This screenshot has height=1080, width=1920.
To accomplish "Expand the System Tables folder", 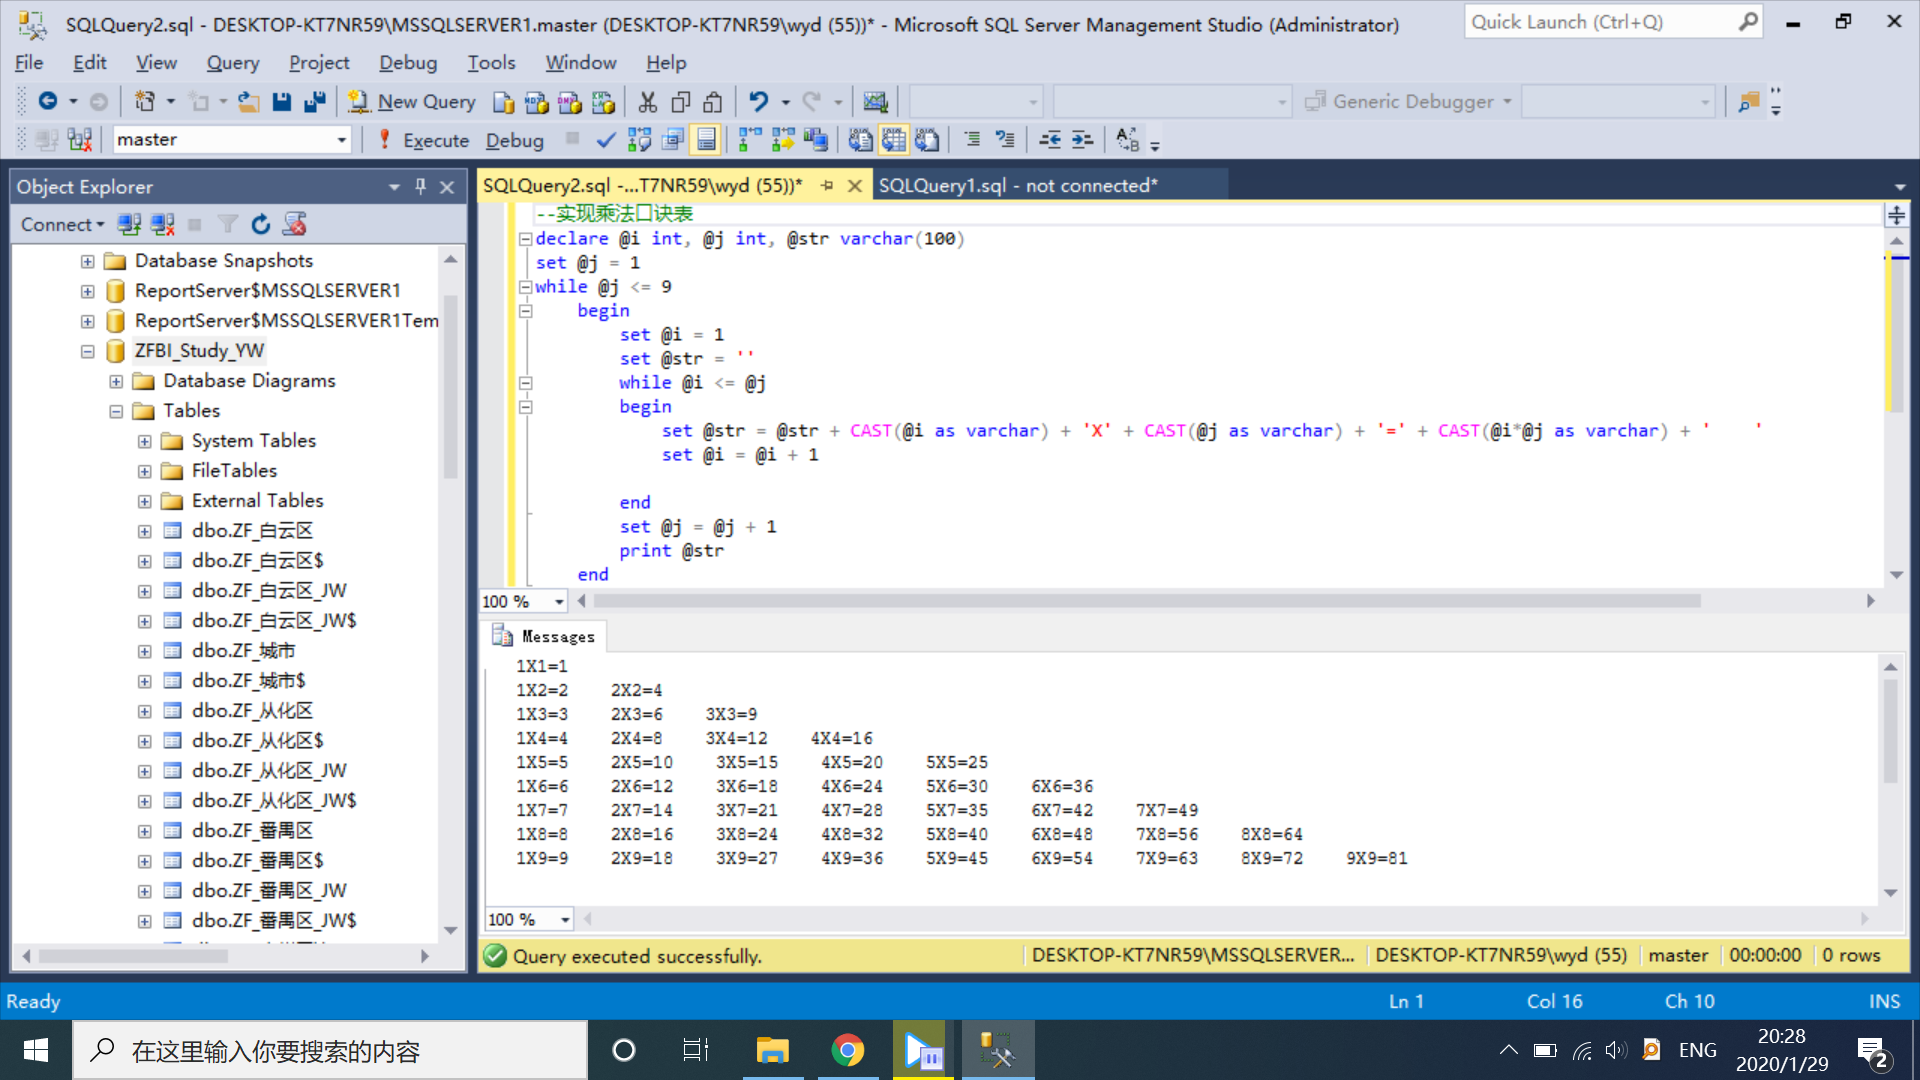I will click(x=145, y=441).
